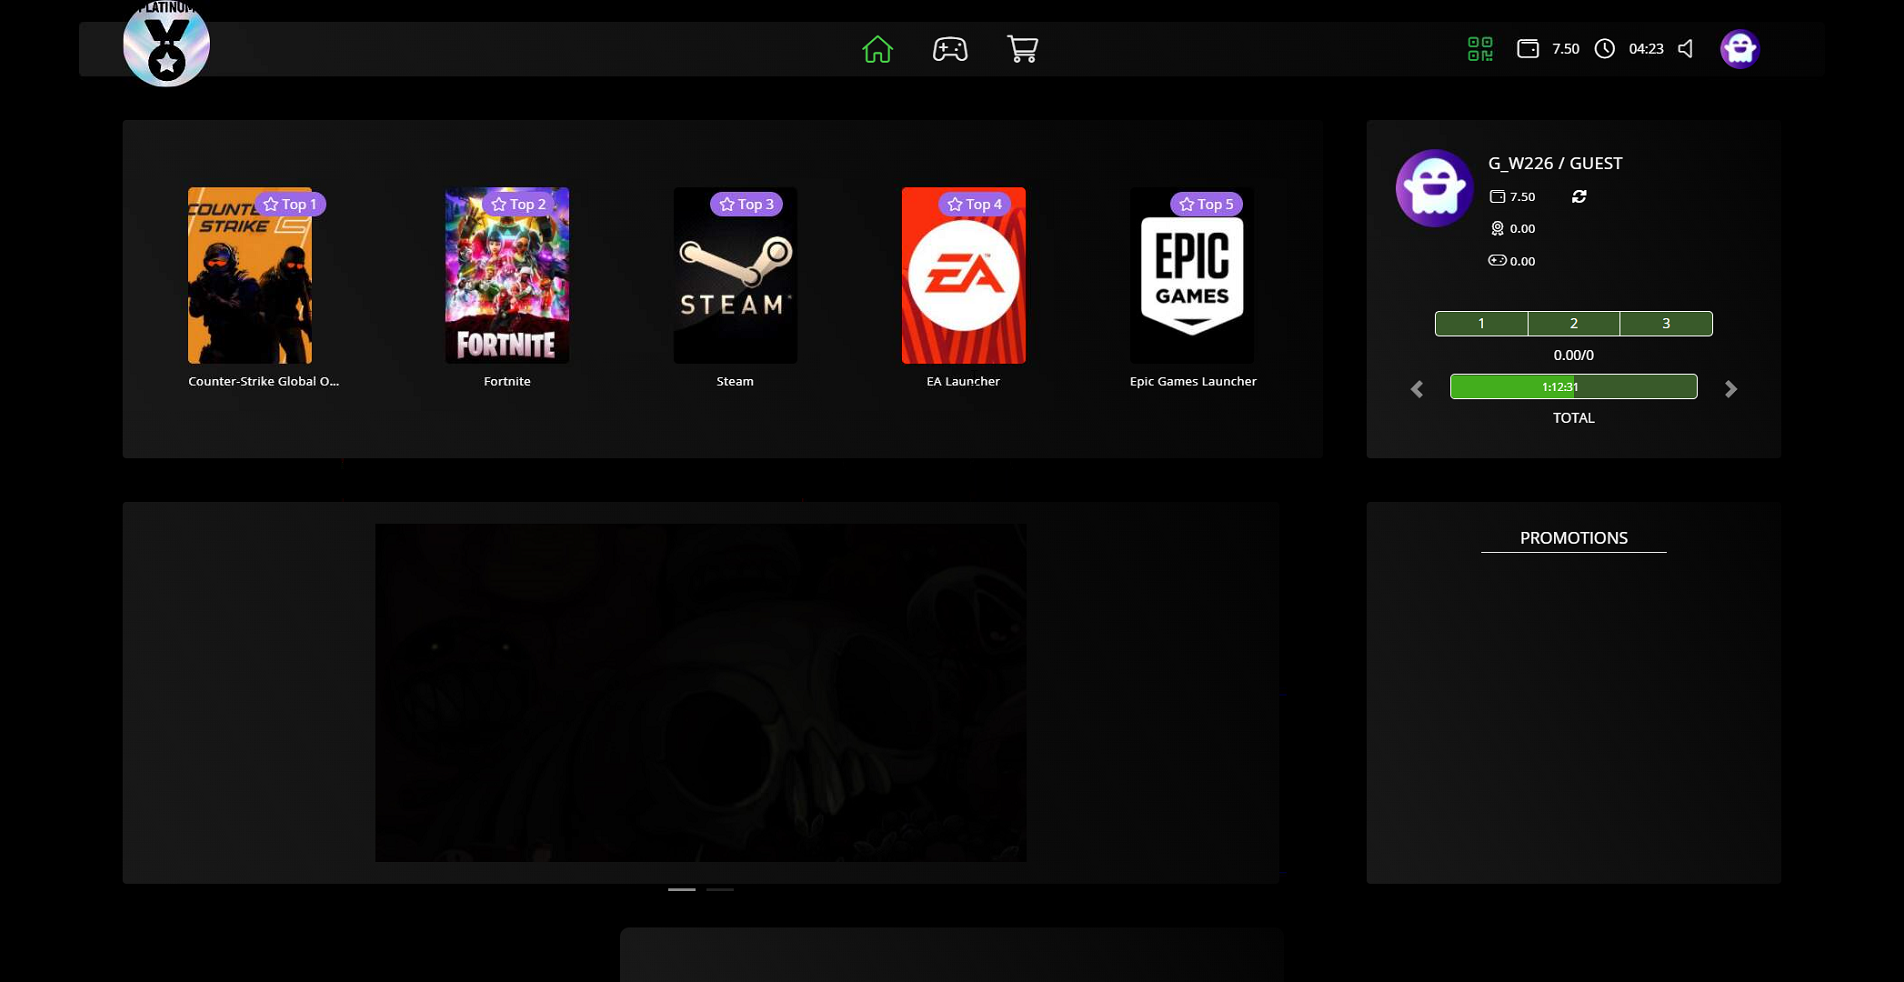Click the Counter-Strike Global O... title text
The image size is (1904, 982).
point(264,381)
